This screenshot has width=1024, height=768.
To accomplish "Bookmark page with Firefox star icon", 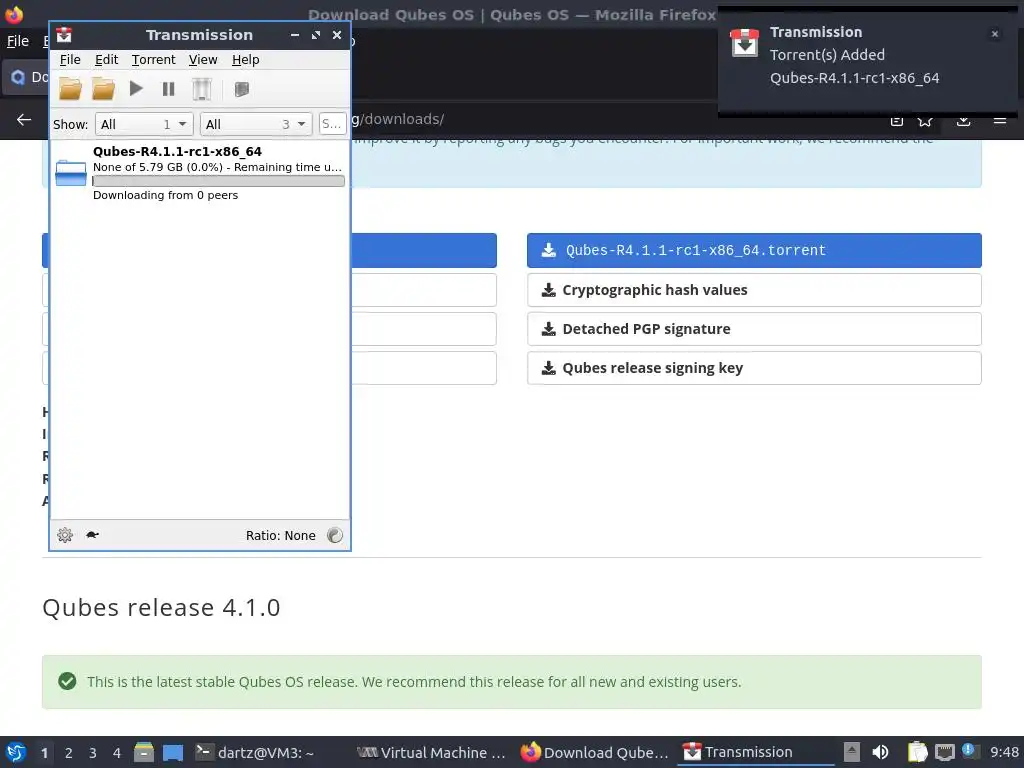I will [x=925, y=120].
